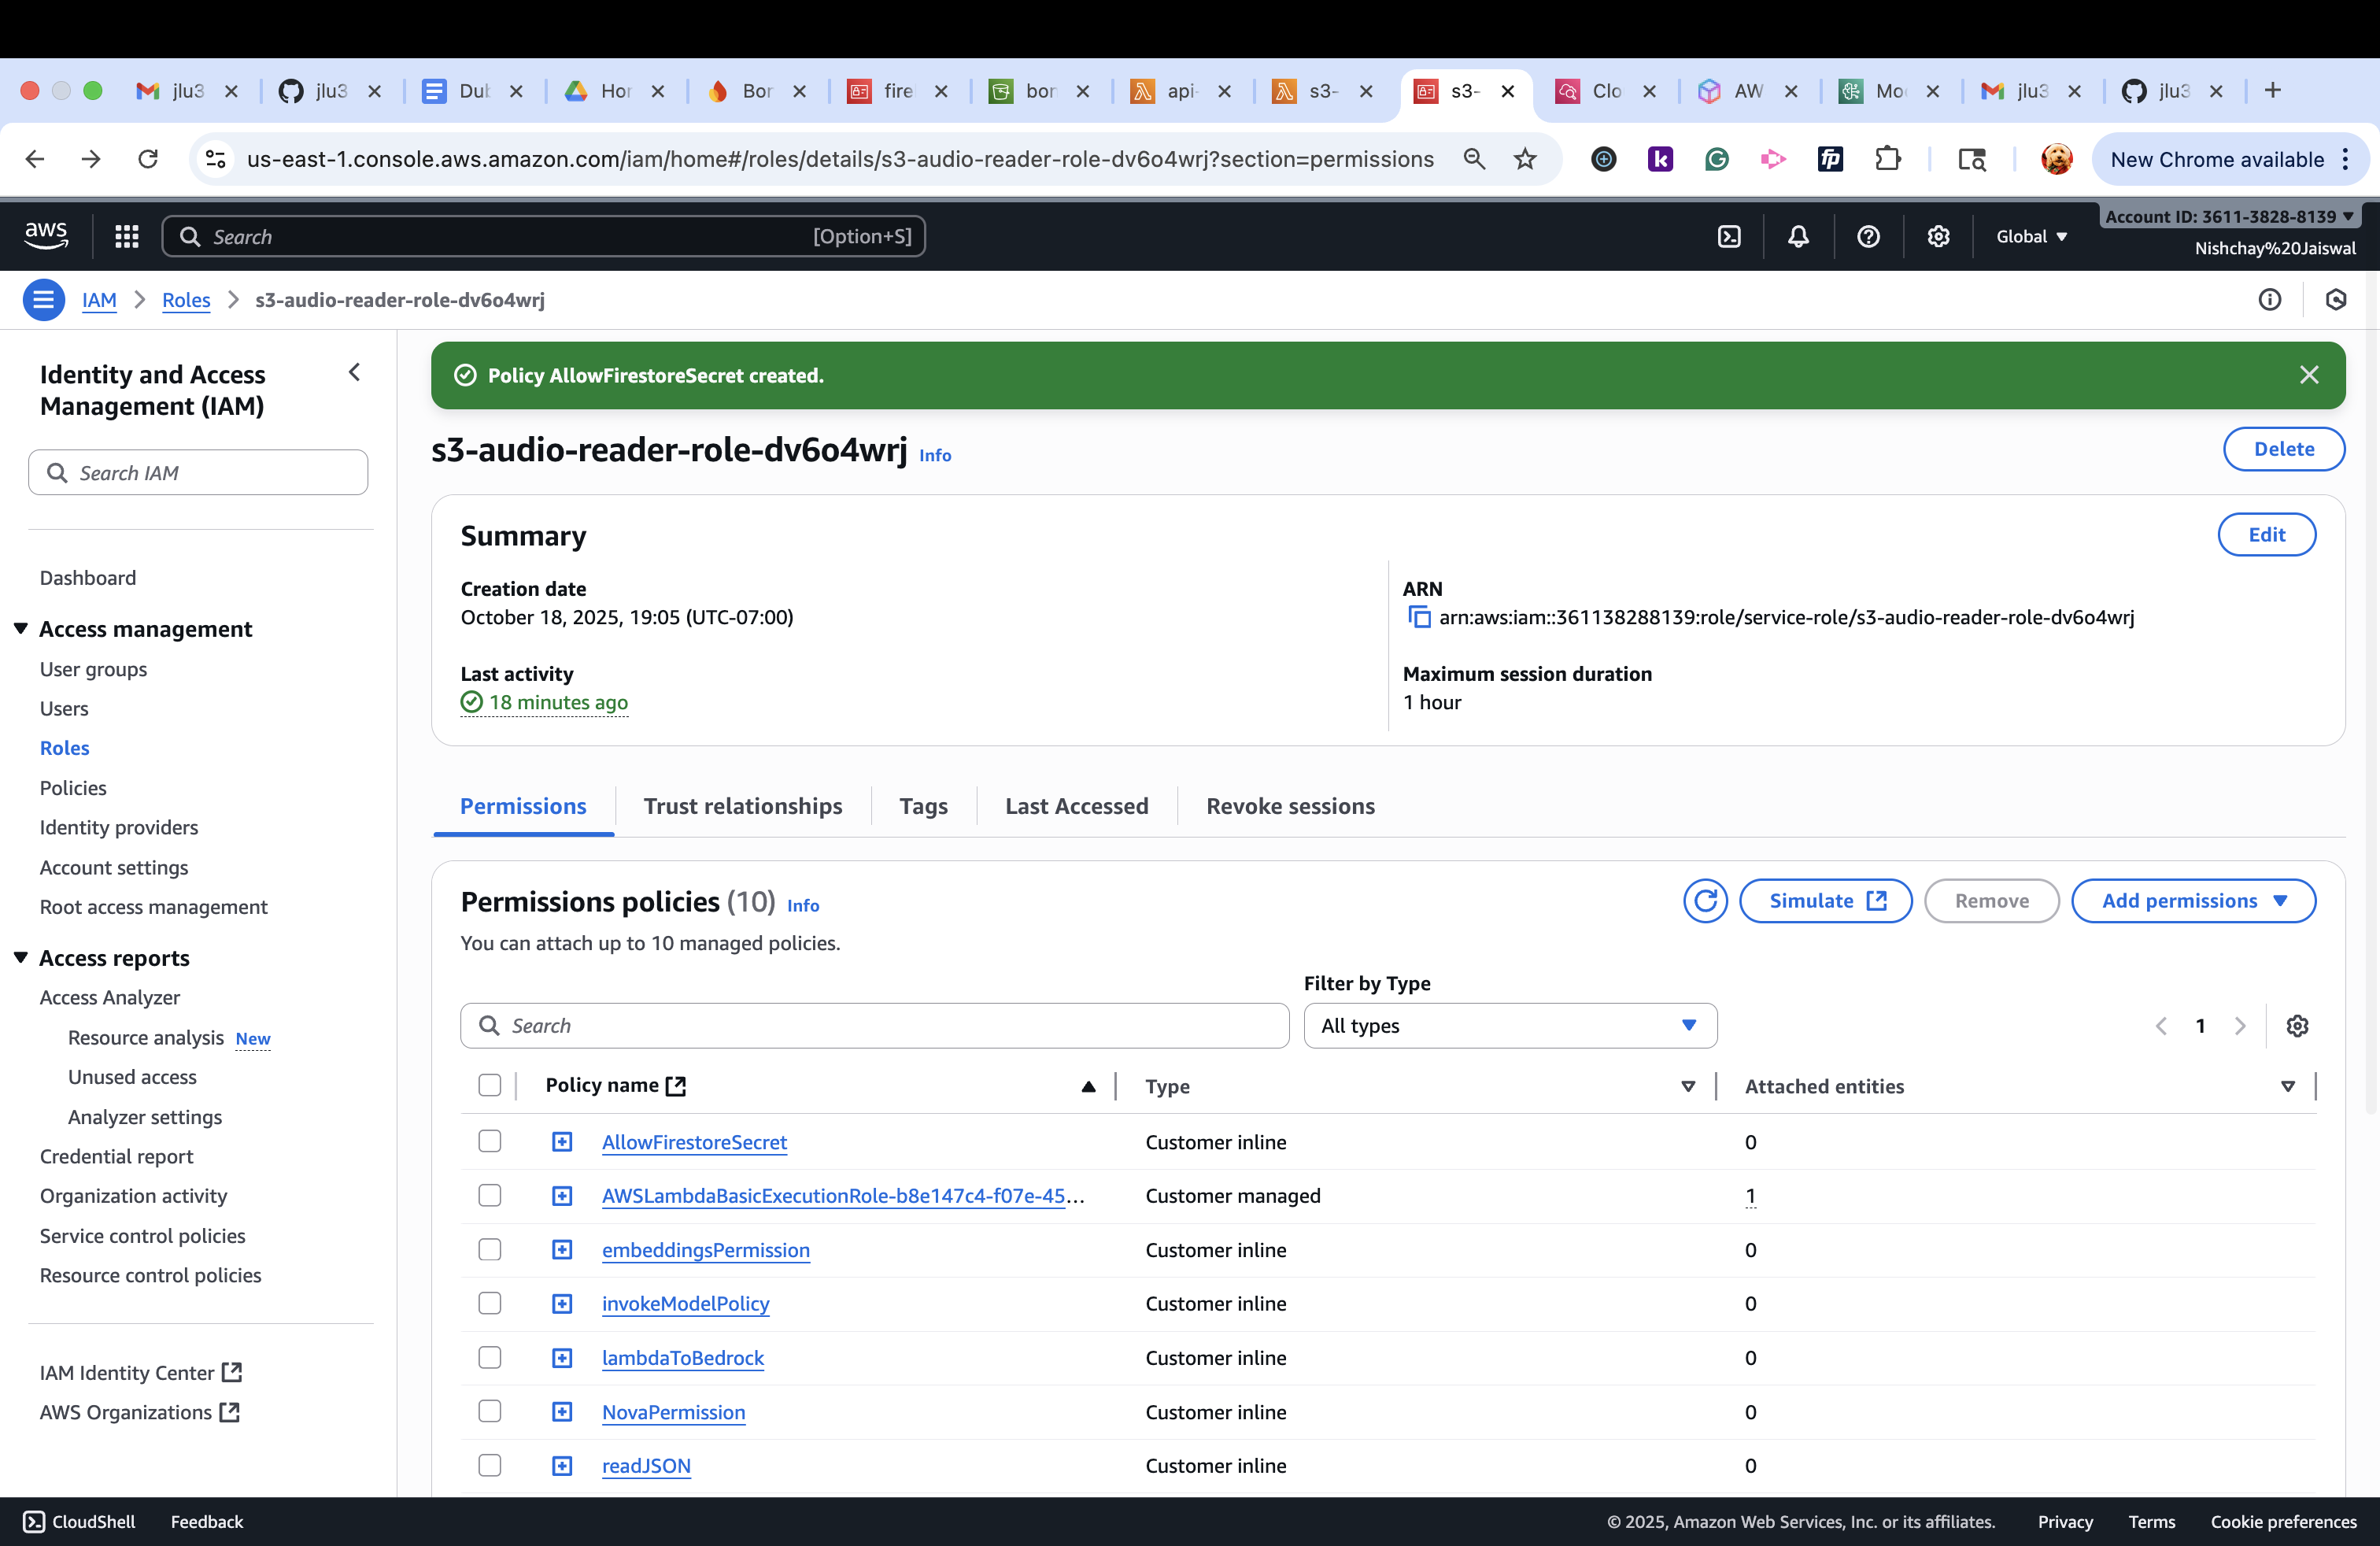Refresh the permissions policies list
This screenshot has width=2380, height=1546.
point(1705,901)
